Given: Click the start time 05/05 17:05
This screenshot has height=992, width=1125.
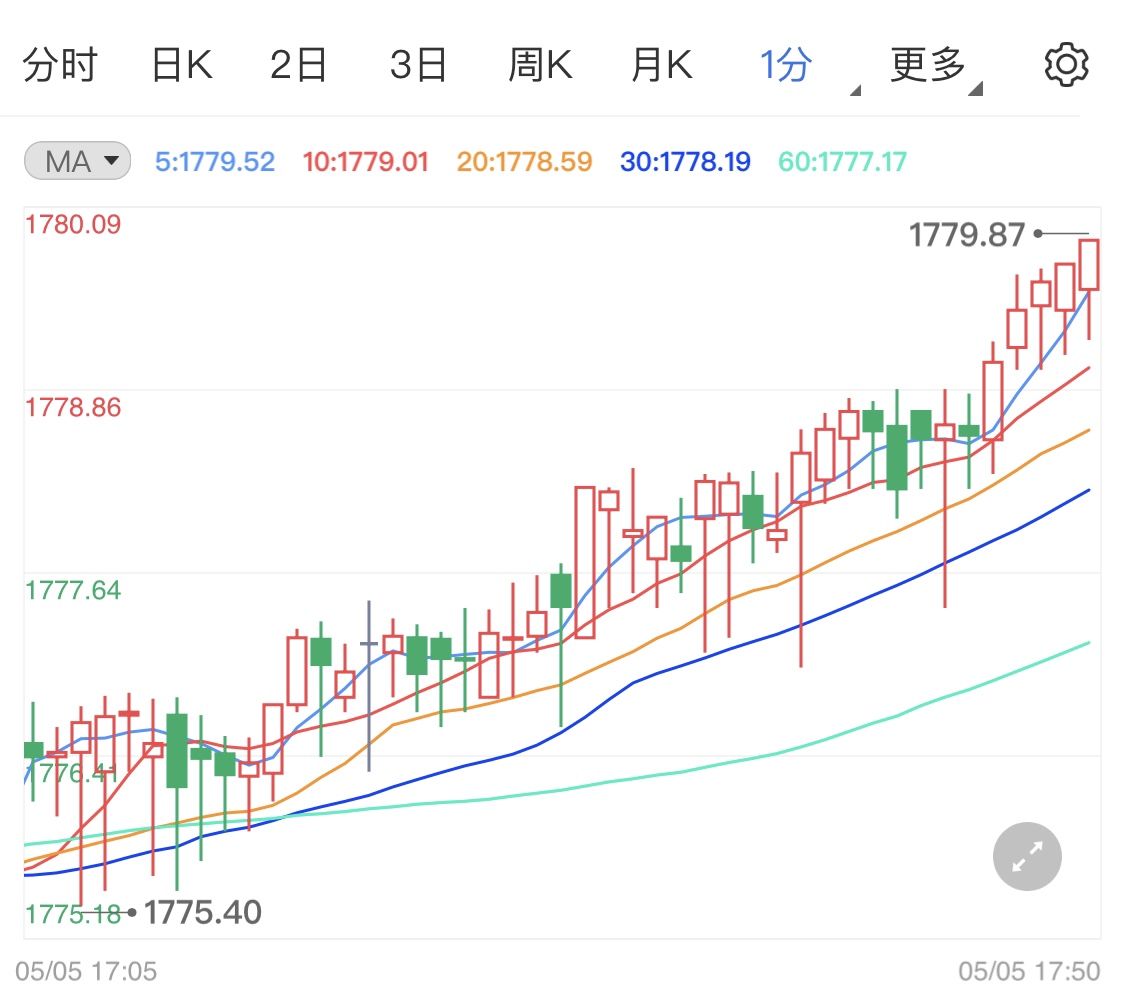Looking at the screenshot, I should [86, 971].
